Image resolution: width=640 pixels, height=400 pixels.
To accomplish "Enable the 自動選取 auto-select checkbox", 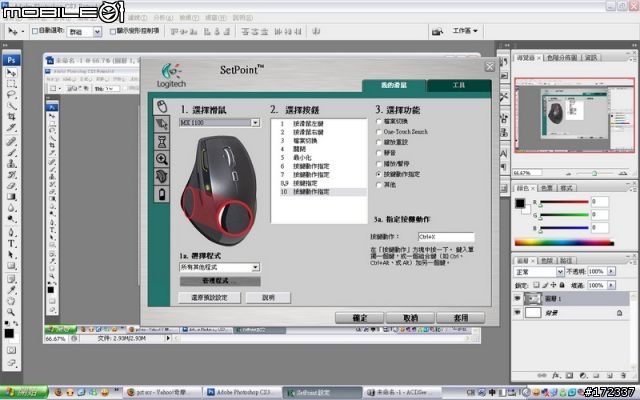I will (x=35, y=31).
